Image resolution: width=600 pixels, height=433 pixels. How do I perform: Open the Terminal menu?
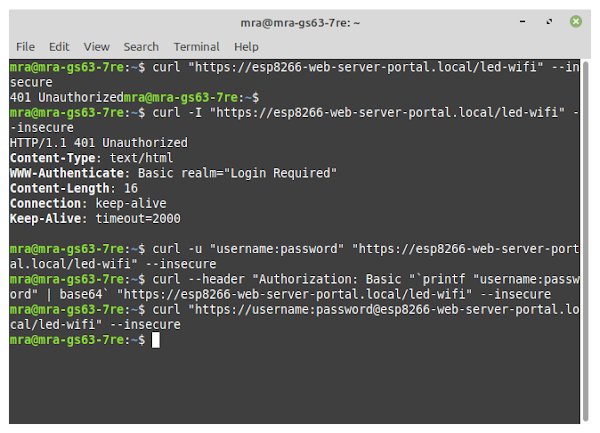pyautogui.click(x=196, y=47)
